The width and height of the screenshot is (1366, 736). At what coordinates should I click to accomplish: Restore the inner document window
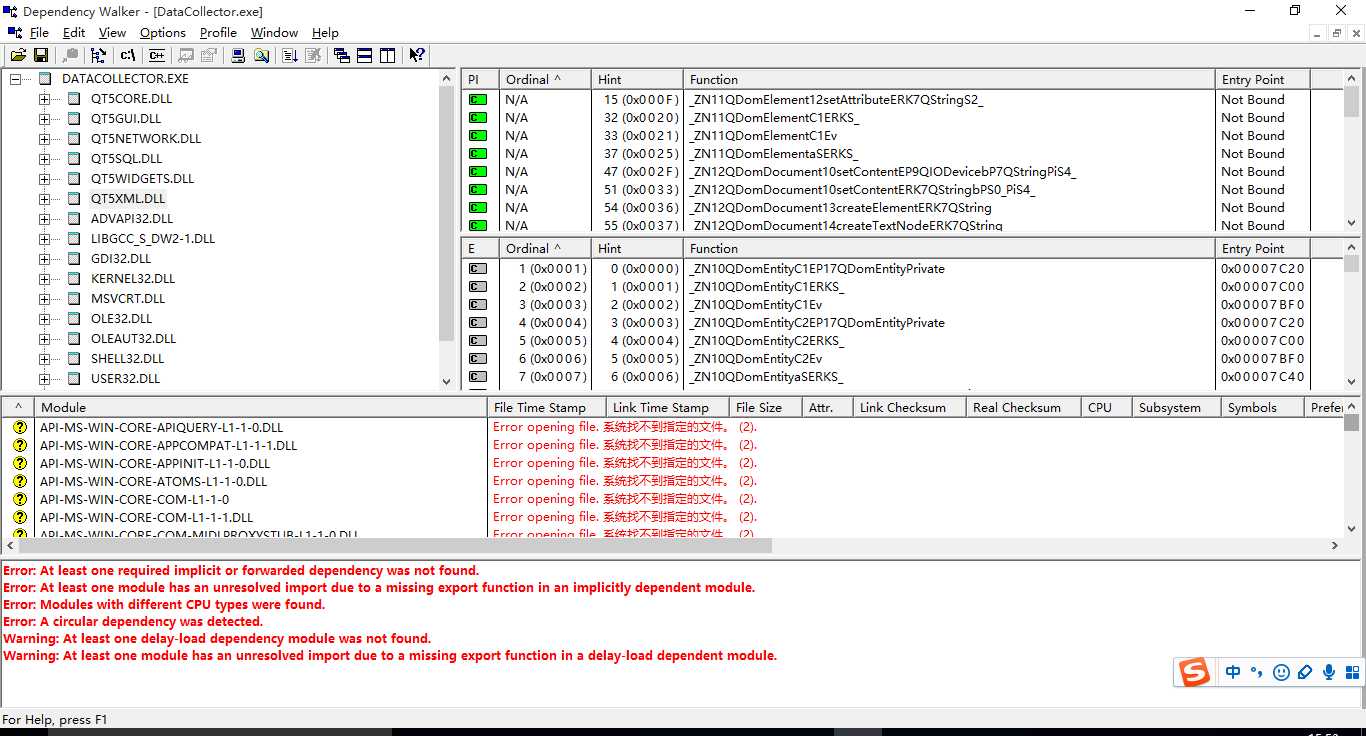point(1337,33)
